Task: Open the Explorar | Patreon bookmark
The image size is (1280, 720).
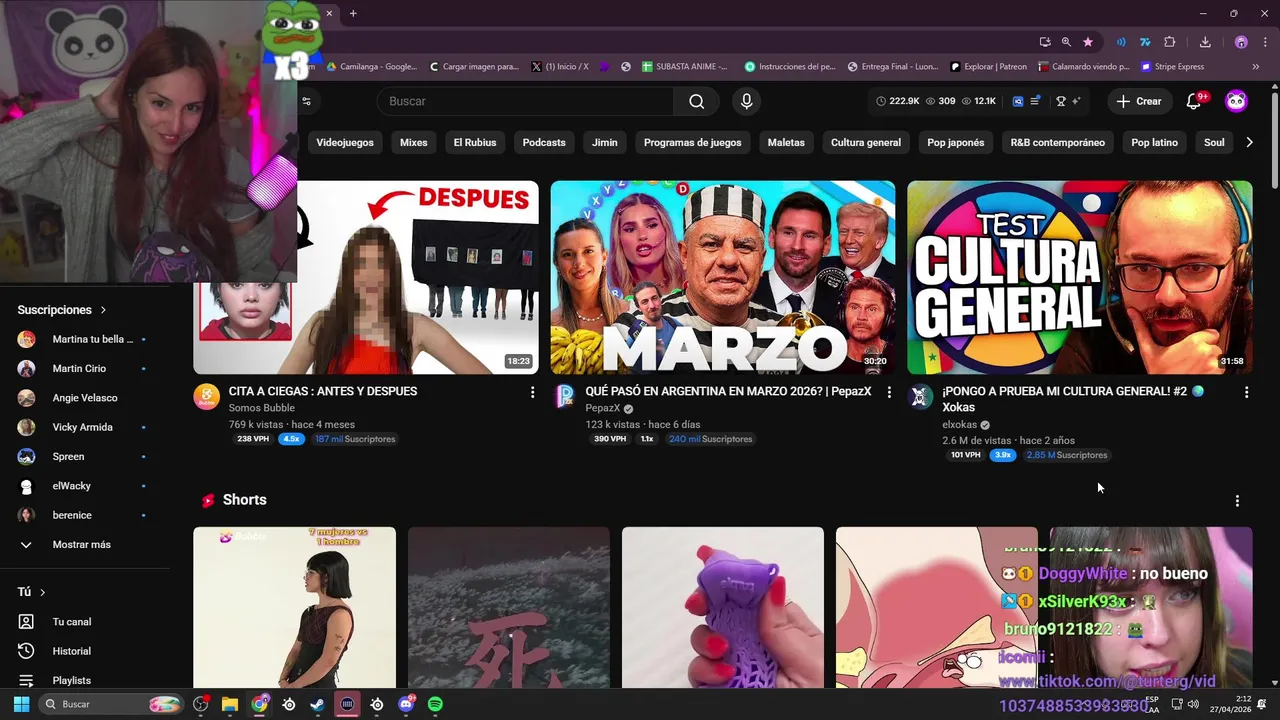Action: pyautogui.click(x=988, y=66)
